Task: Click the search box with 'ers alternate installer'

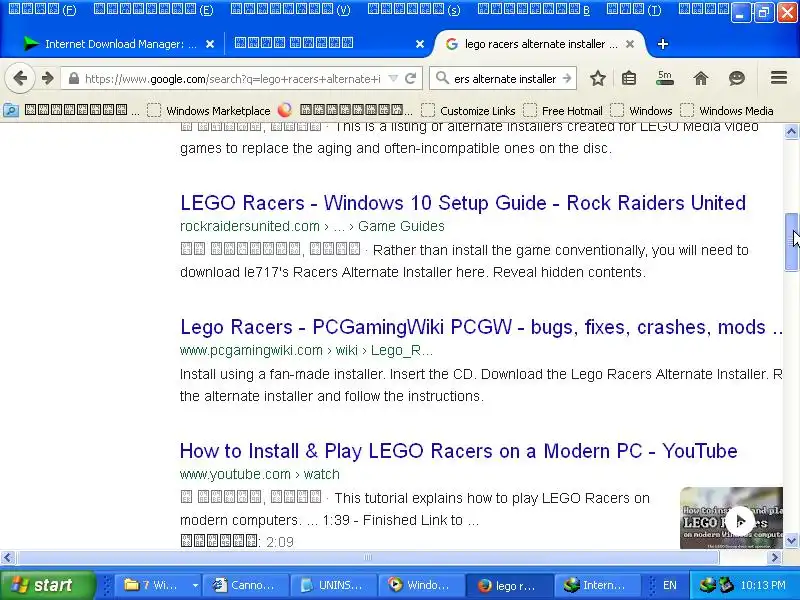Action: point(505,79)
